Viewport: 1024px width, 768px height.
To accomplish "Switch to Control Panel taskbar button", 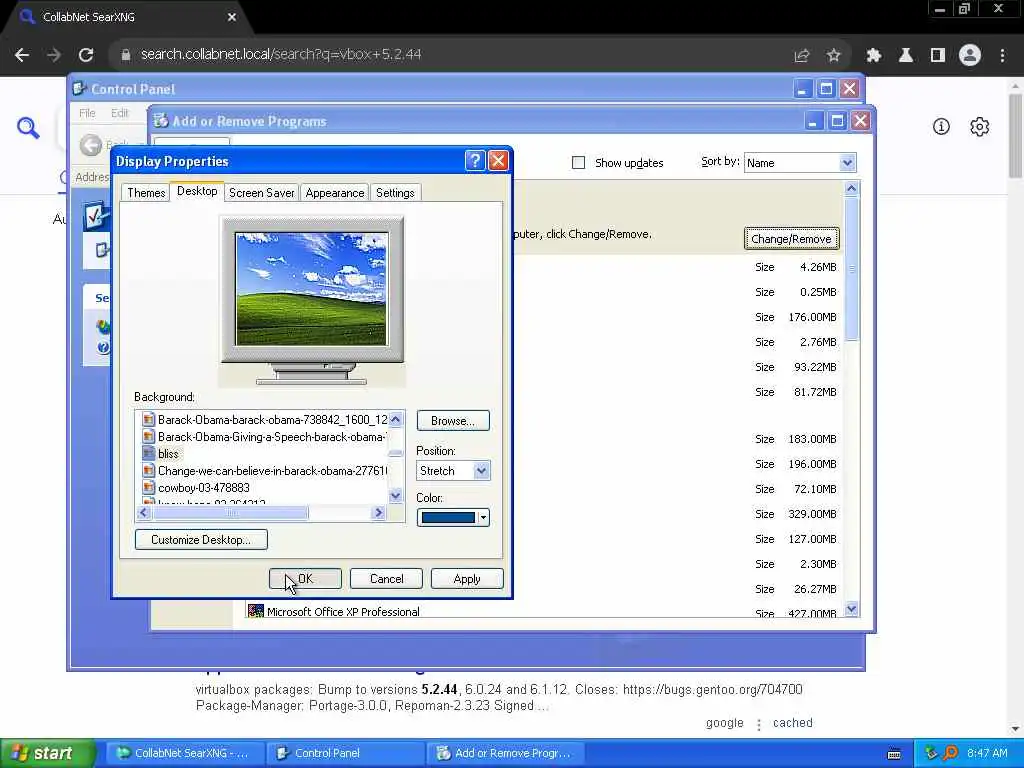I will [x=345, y=753].
